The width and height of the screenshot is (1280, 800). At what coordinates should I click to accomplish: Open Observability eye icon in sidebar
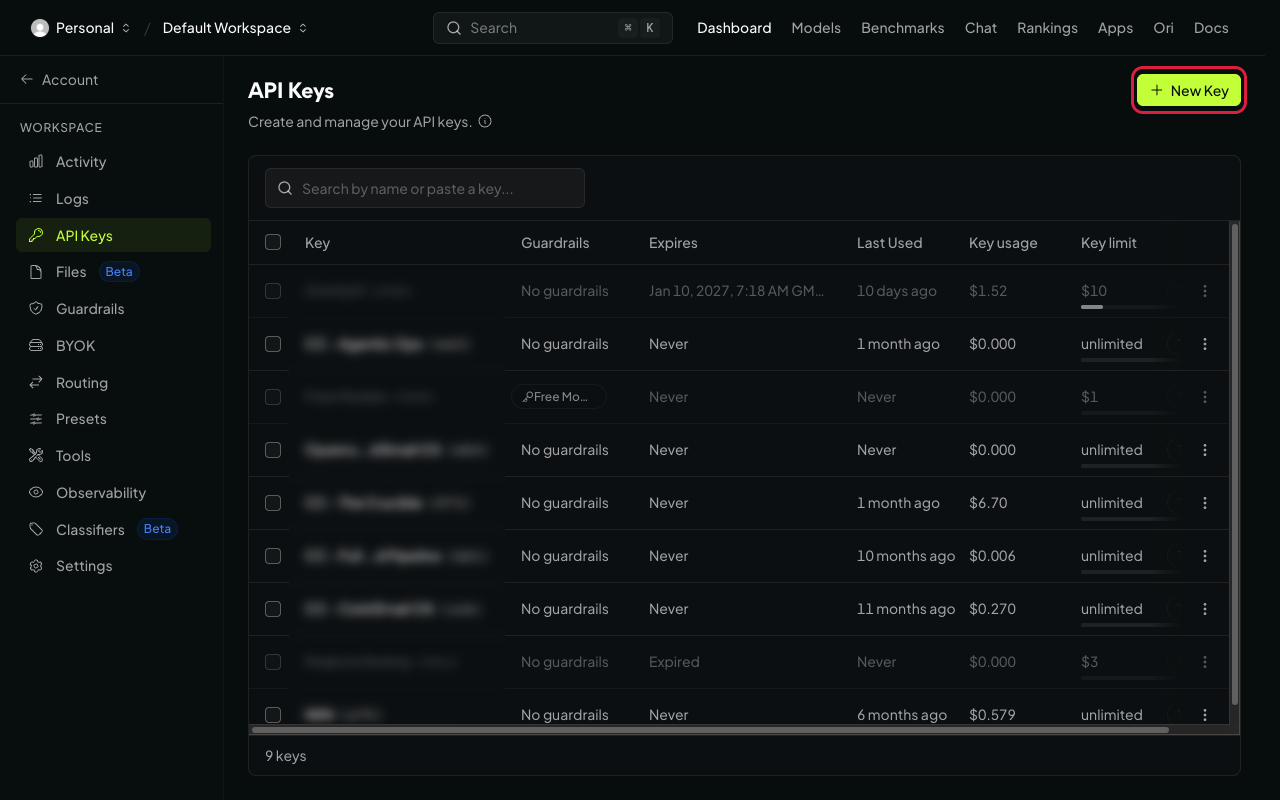point(36,493)
